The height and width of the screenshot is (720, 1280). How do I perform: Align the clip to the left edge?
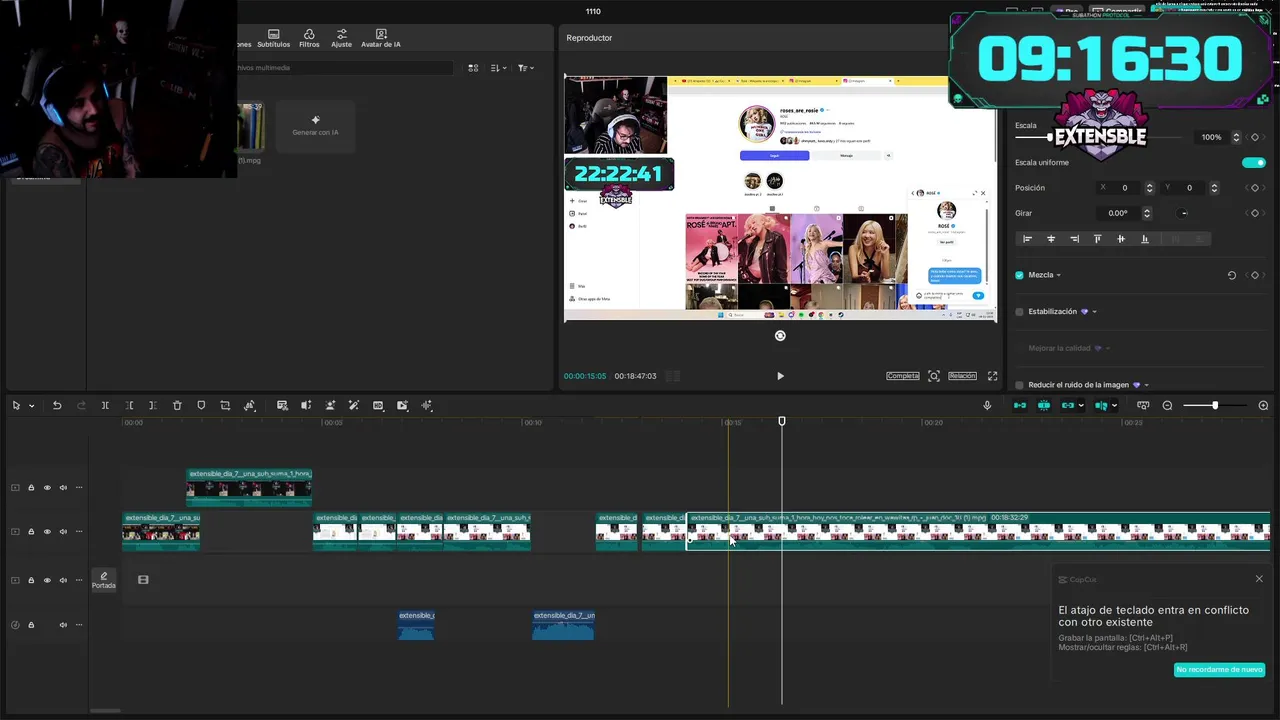pyautogui.click(x=1027, y=239)
